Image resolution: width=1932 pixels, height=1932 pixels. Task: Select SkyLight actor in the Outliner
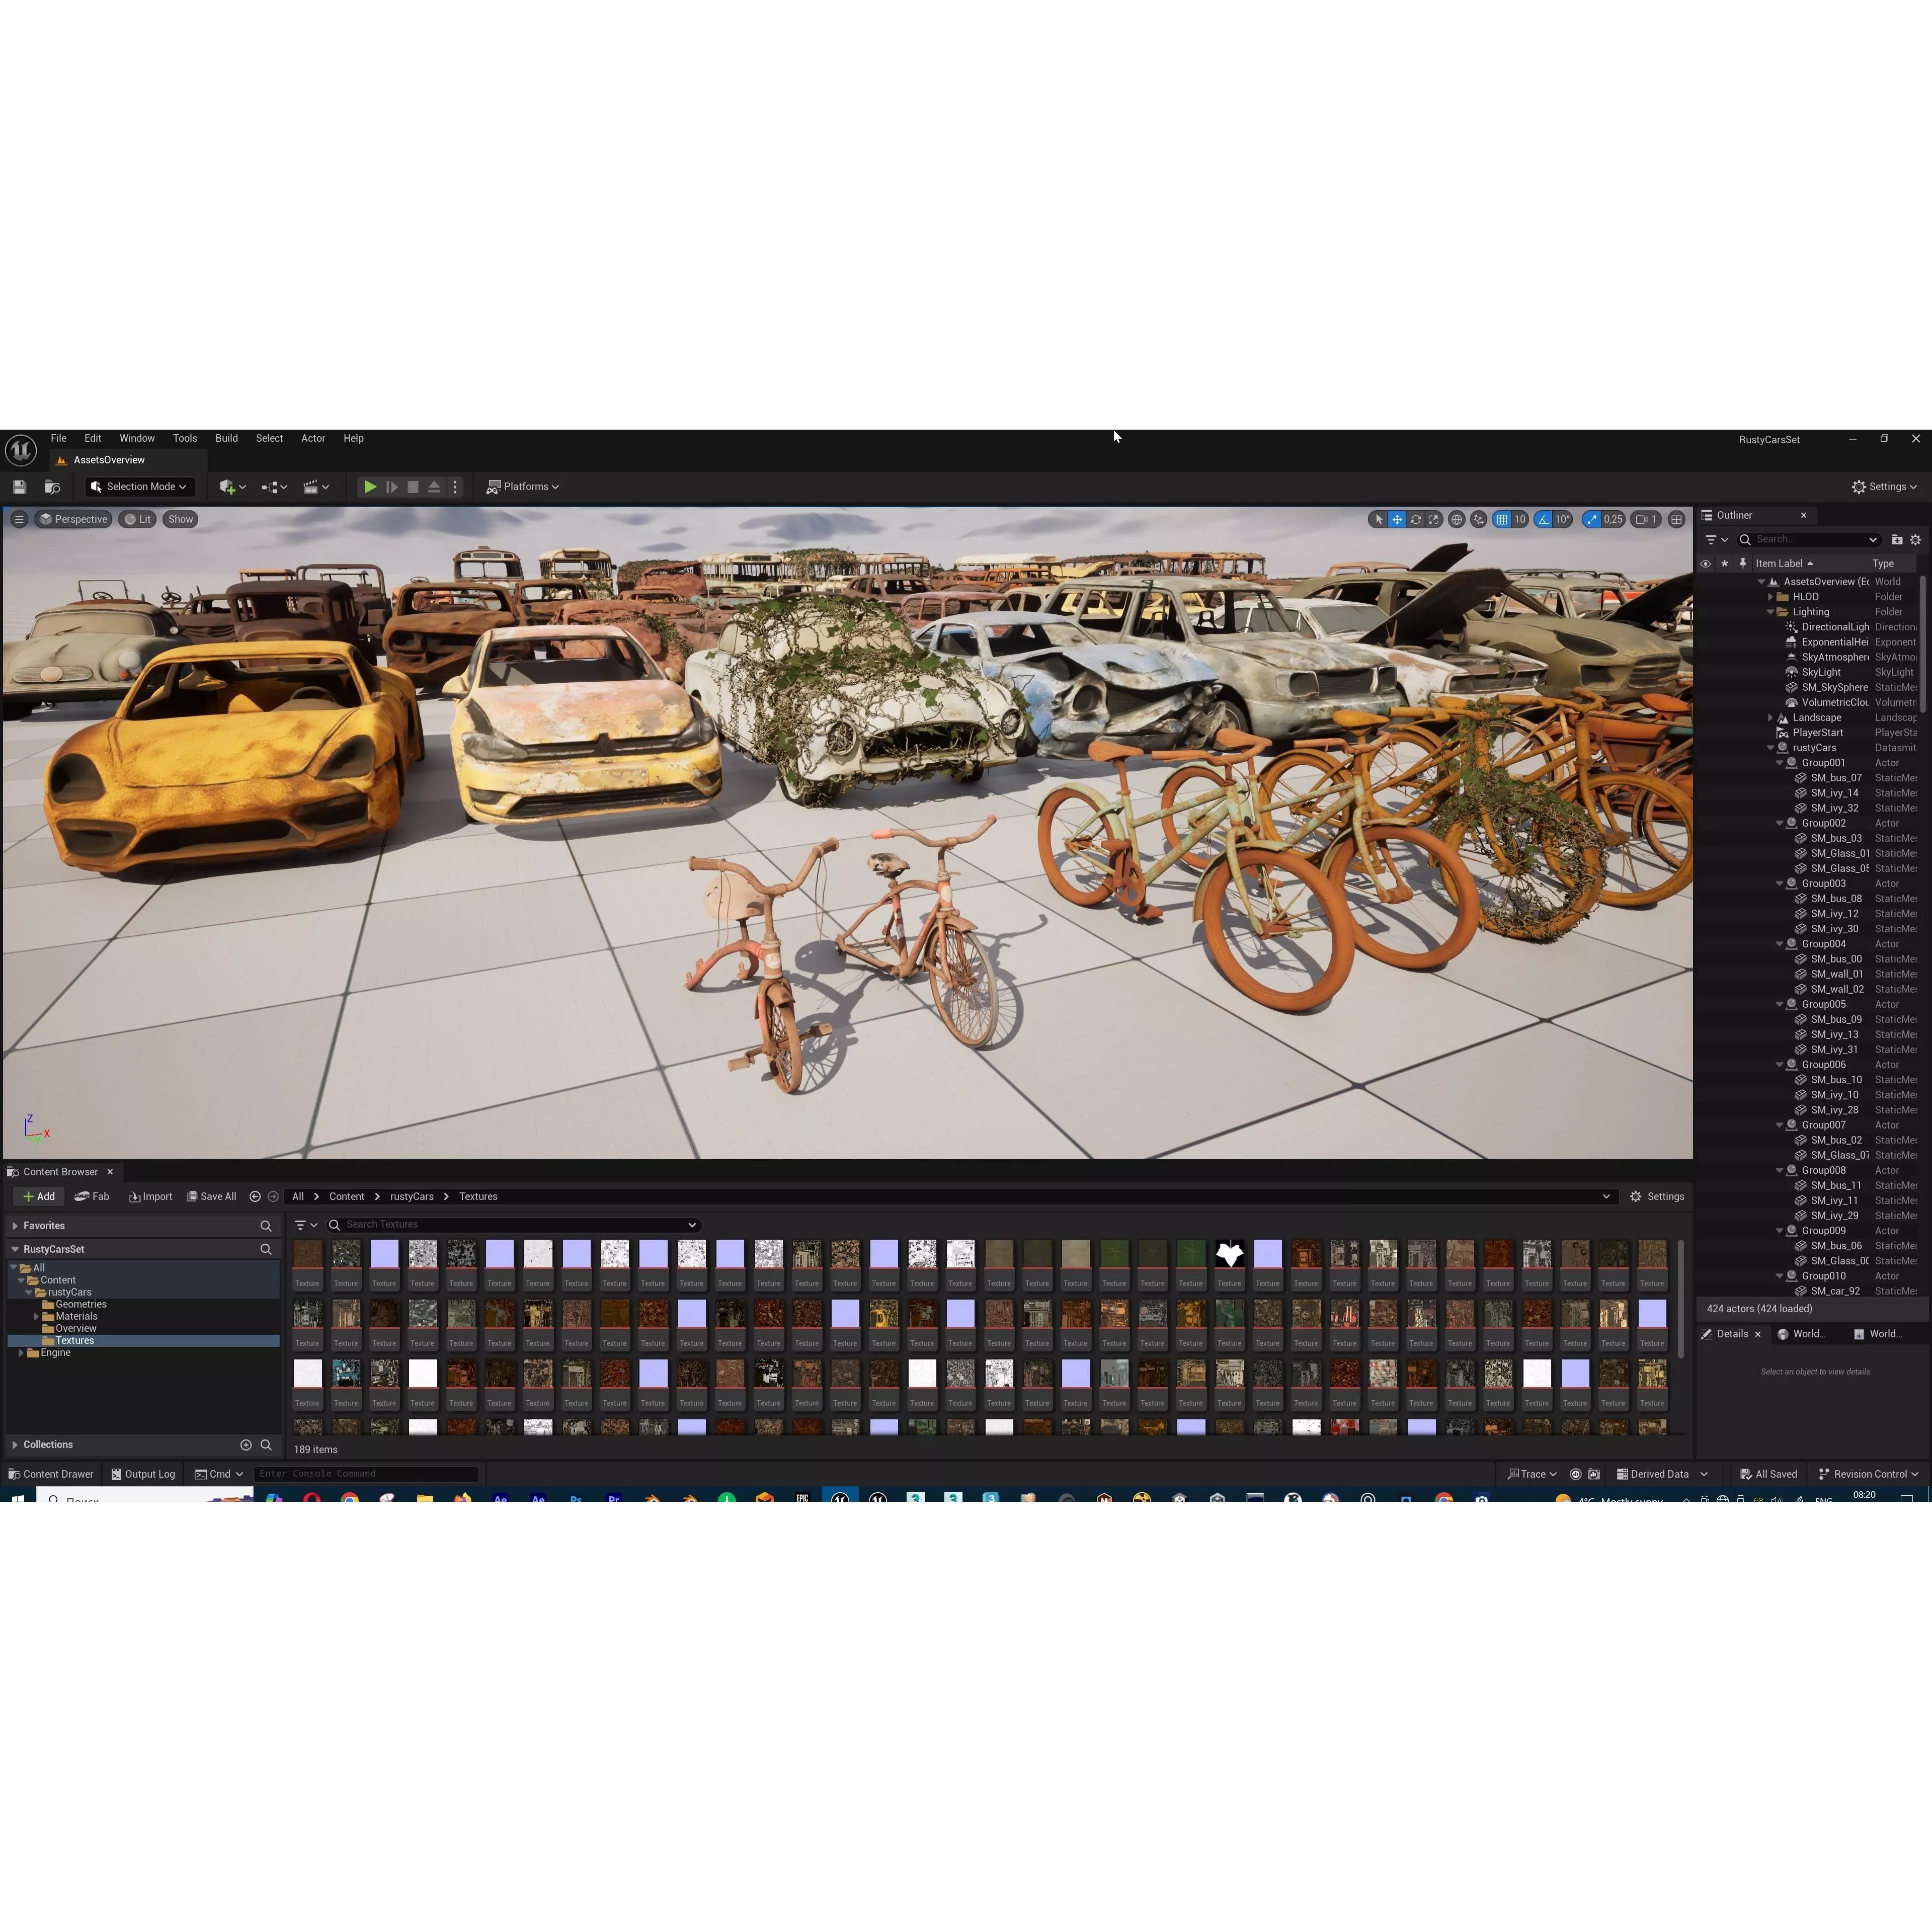[1821, 672]
